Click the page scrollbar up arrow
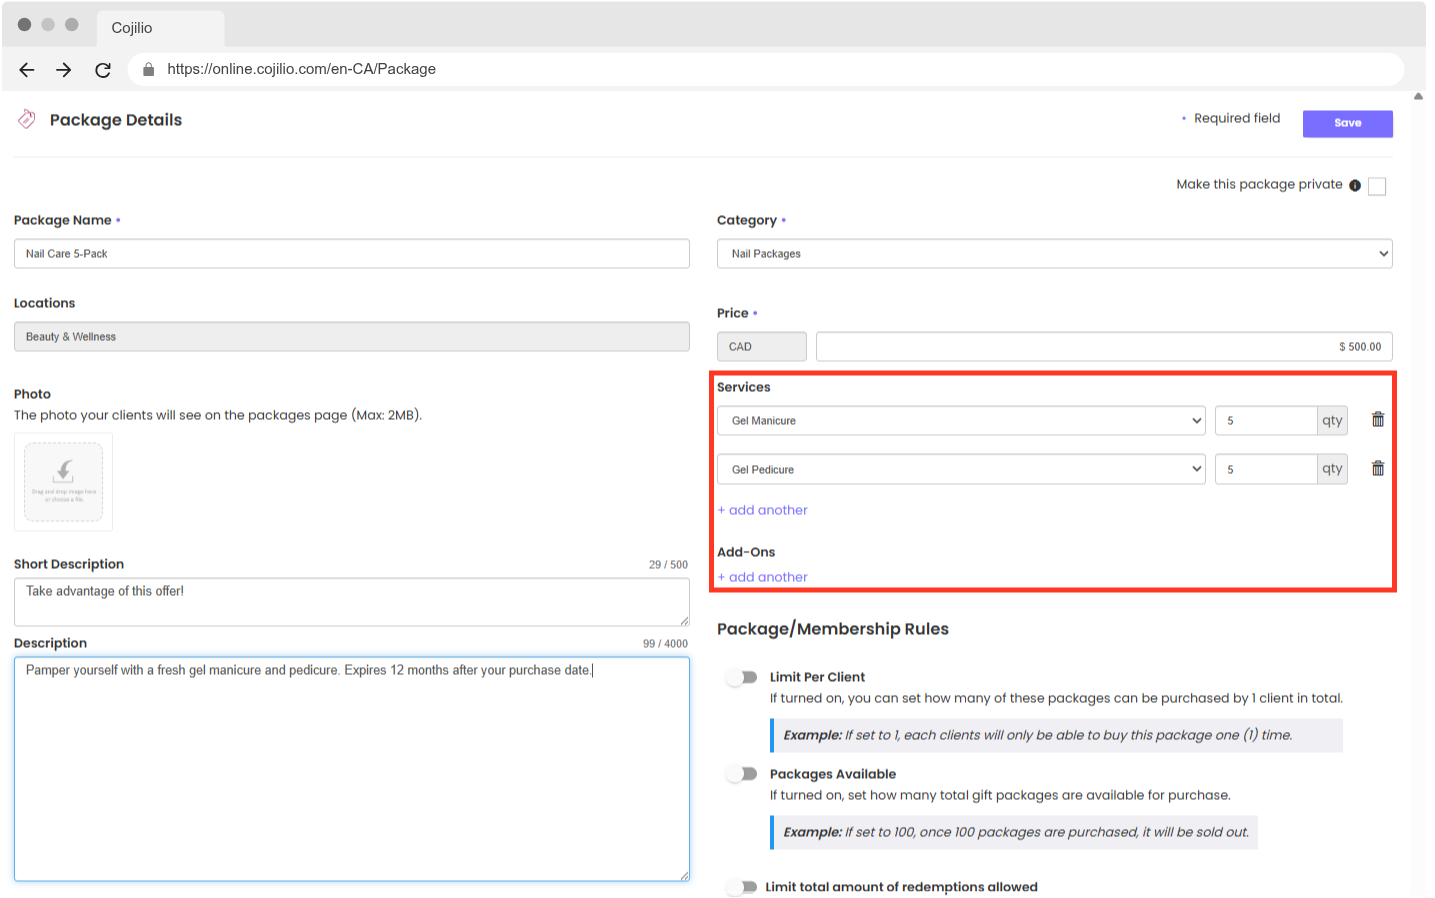1435x898 pixels. (x=1418, y=97)
